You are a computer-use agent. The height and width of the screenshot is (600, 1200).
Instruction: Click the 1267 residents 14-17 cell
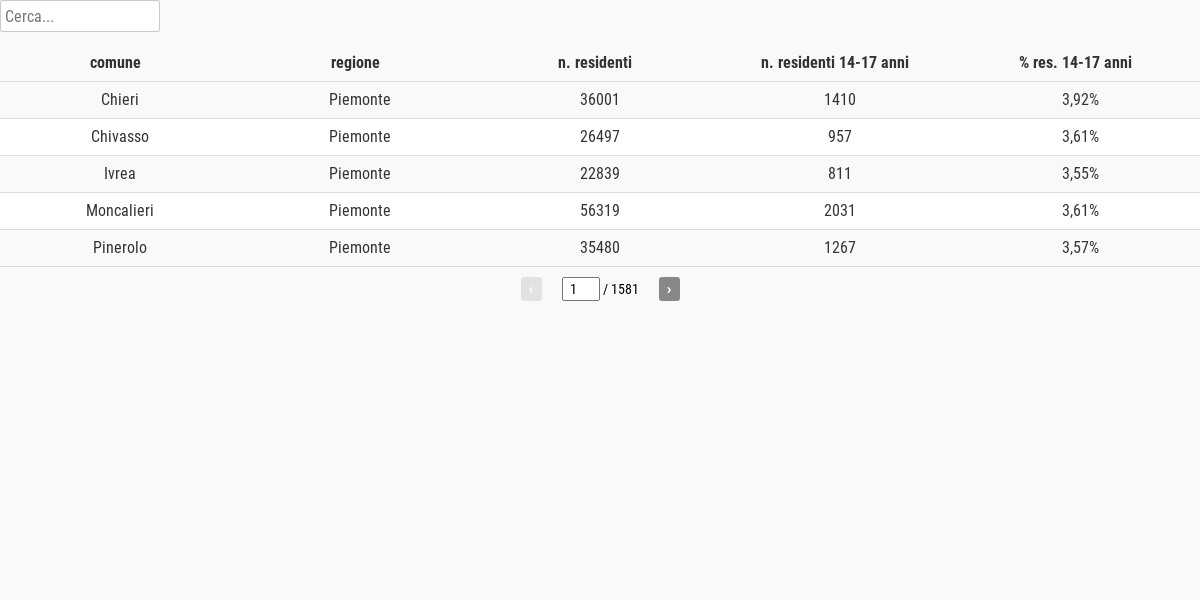coord(840,248)
